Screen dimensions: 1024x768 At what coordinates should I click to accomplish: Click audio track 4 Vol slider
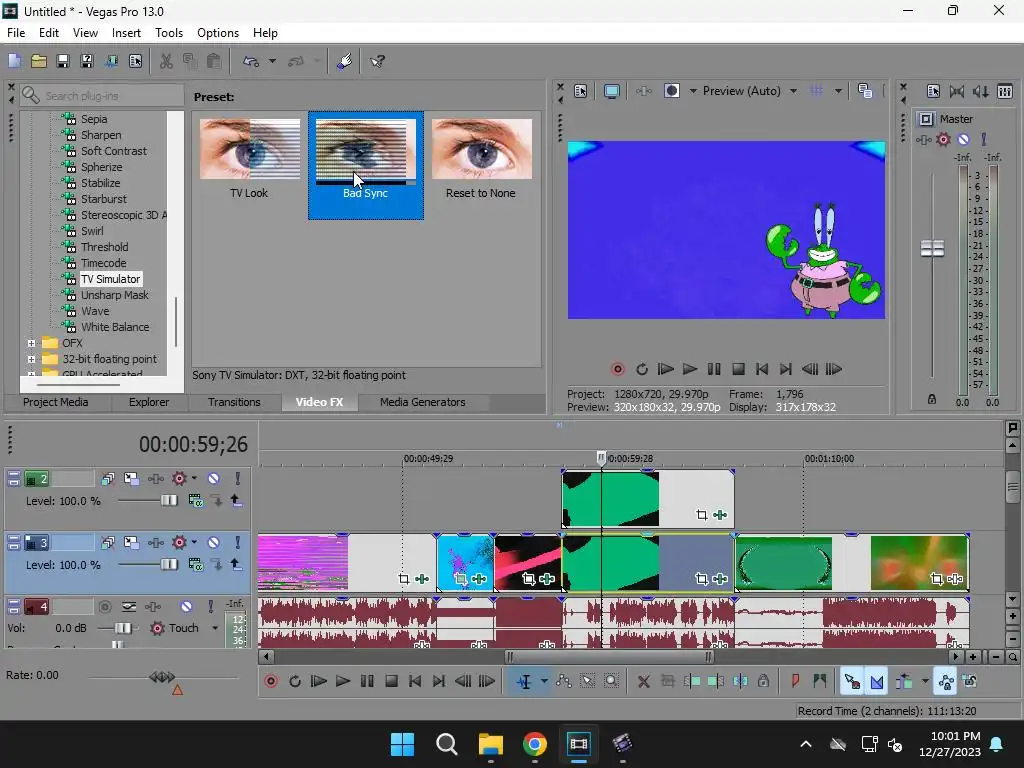coord(123,628)
